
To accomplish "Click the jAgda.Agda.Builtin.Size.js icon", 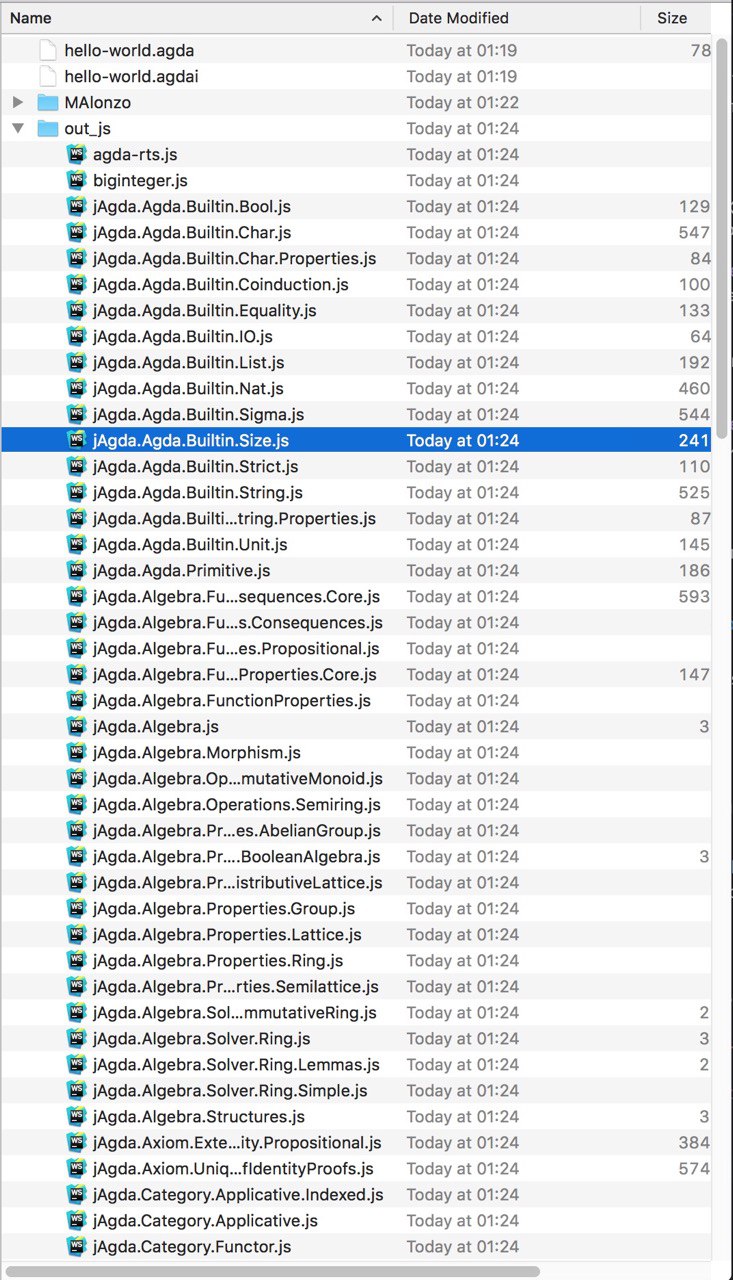I will pos(76,440).
